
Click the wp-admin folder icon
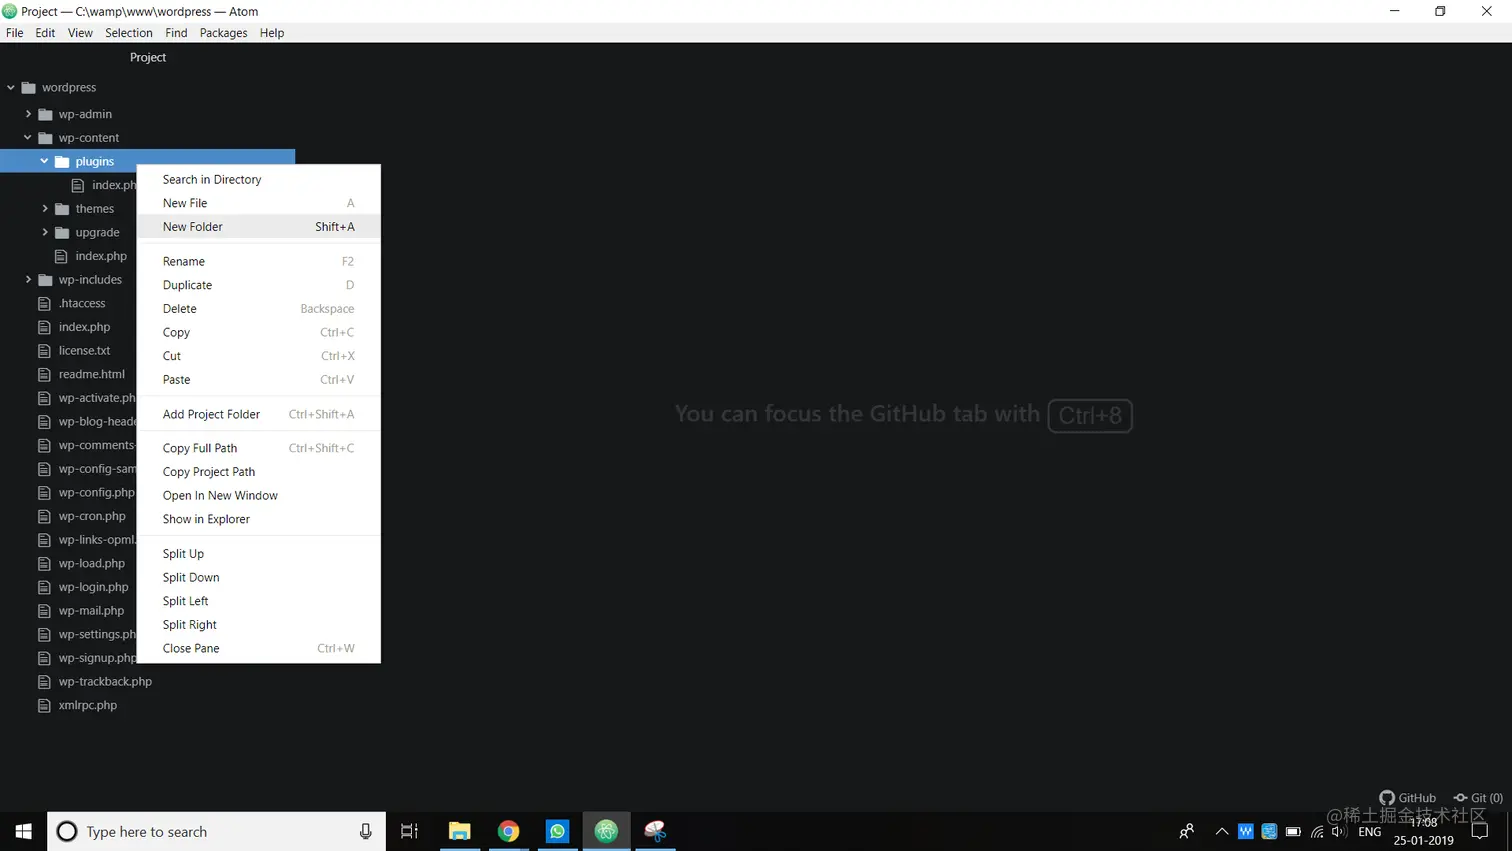click(x=45, y=114)
